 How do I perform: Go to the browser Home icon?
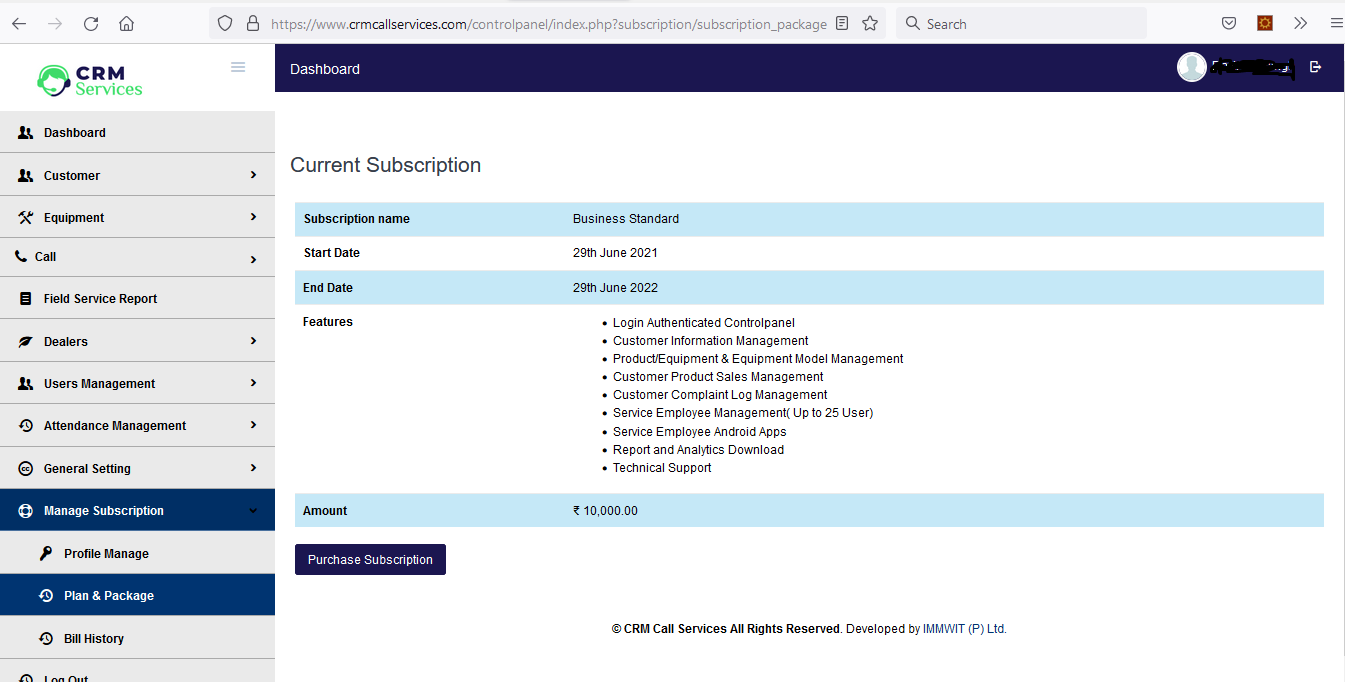click(x=126, y=23)
